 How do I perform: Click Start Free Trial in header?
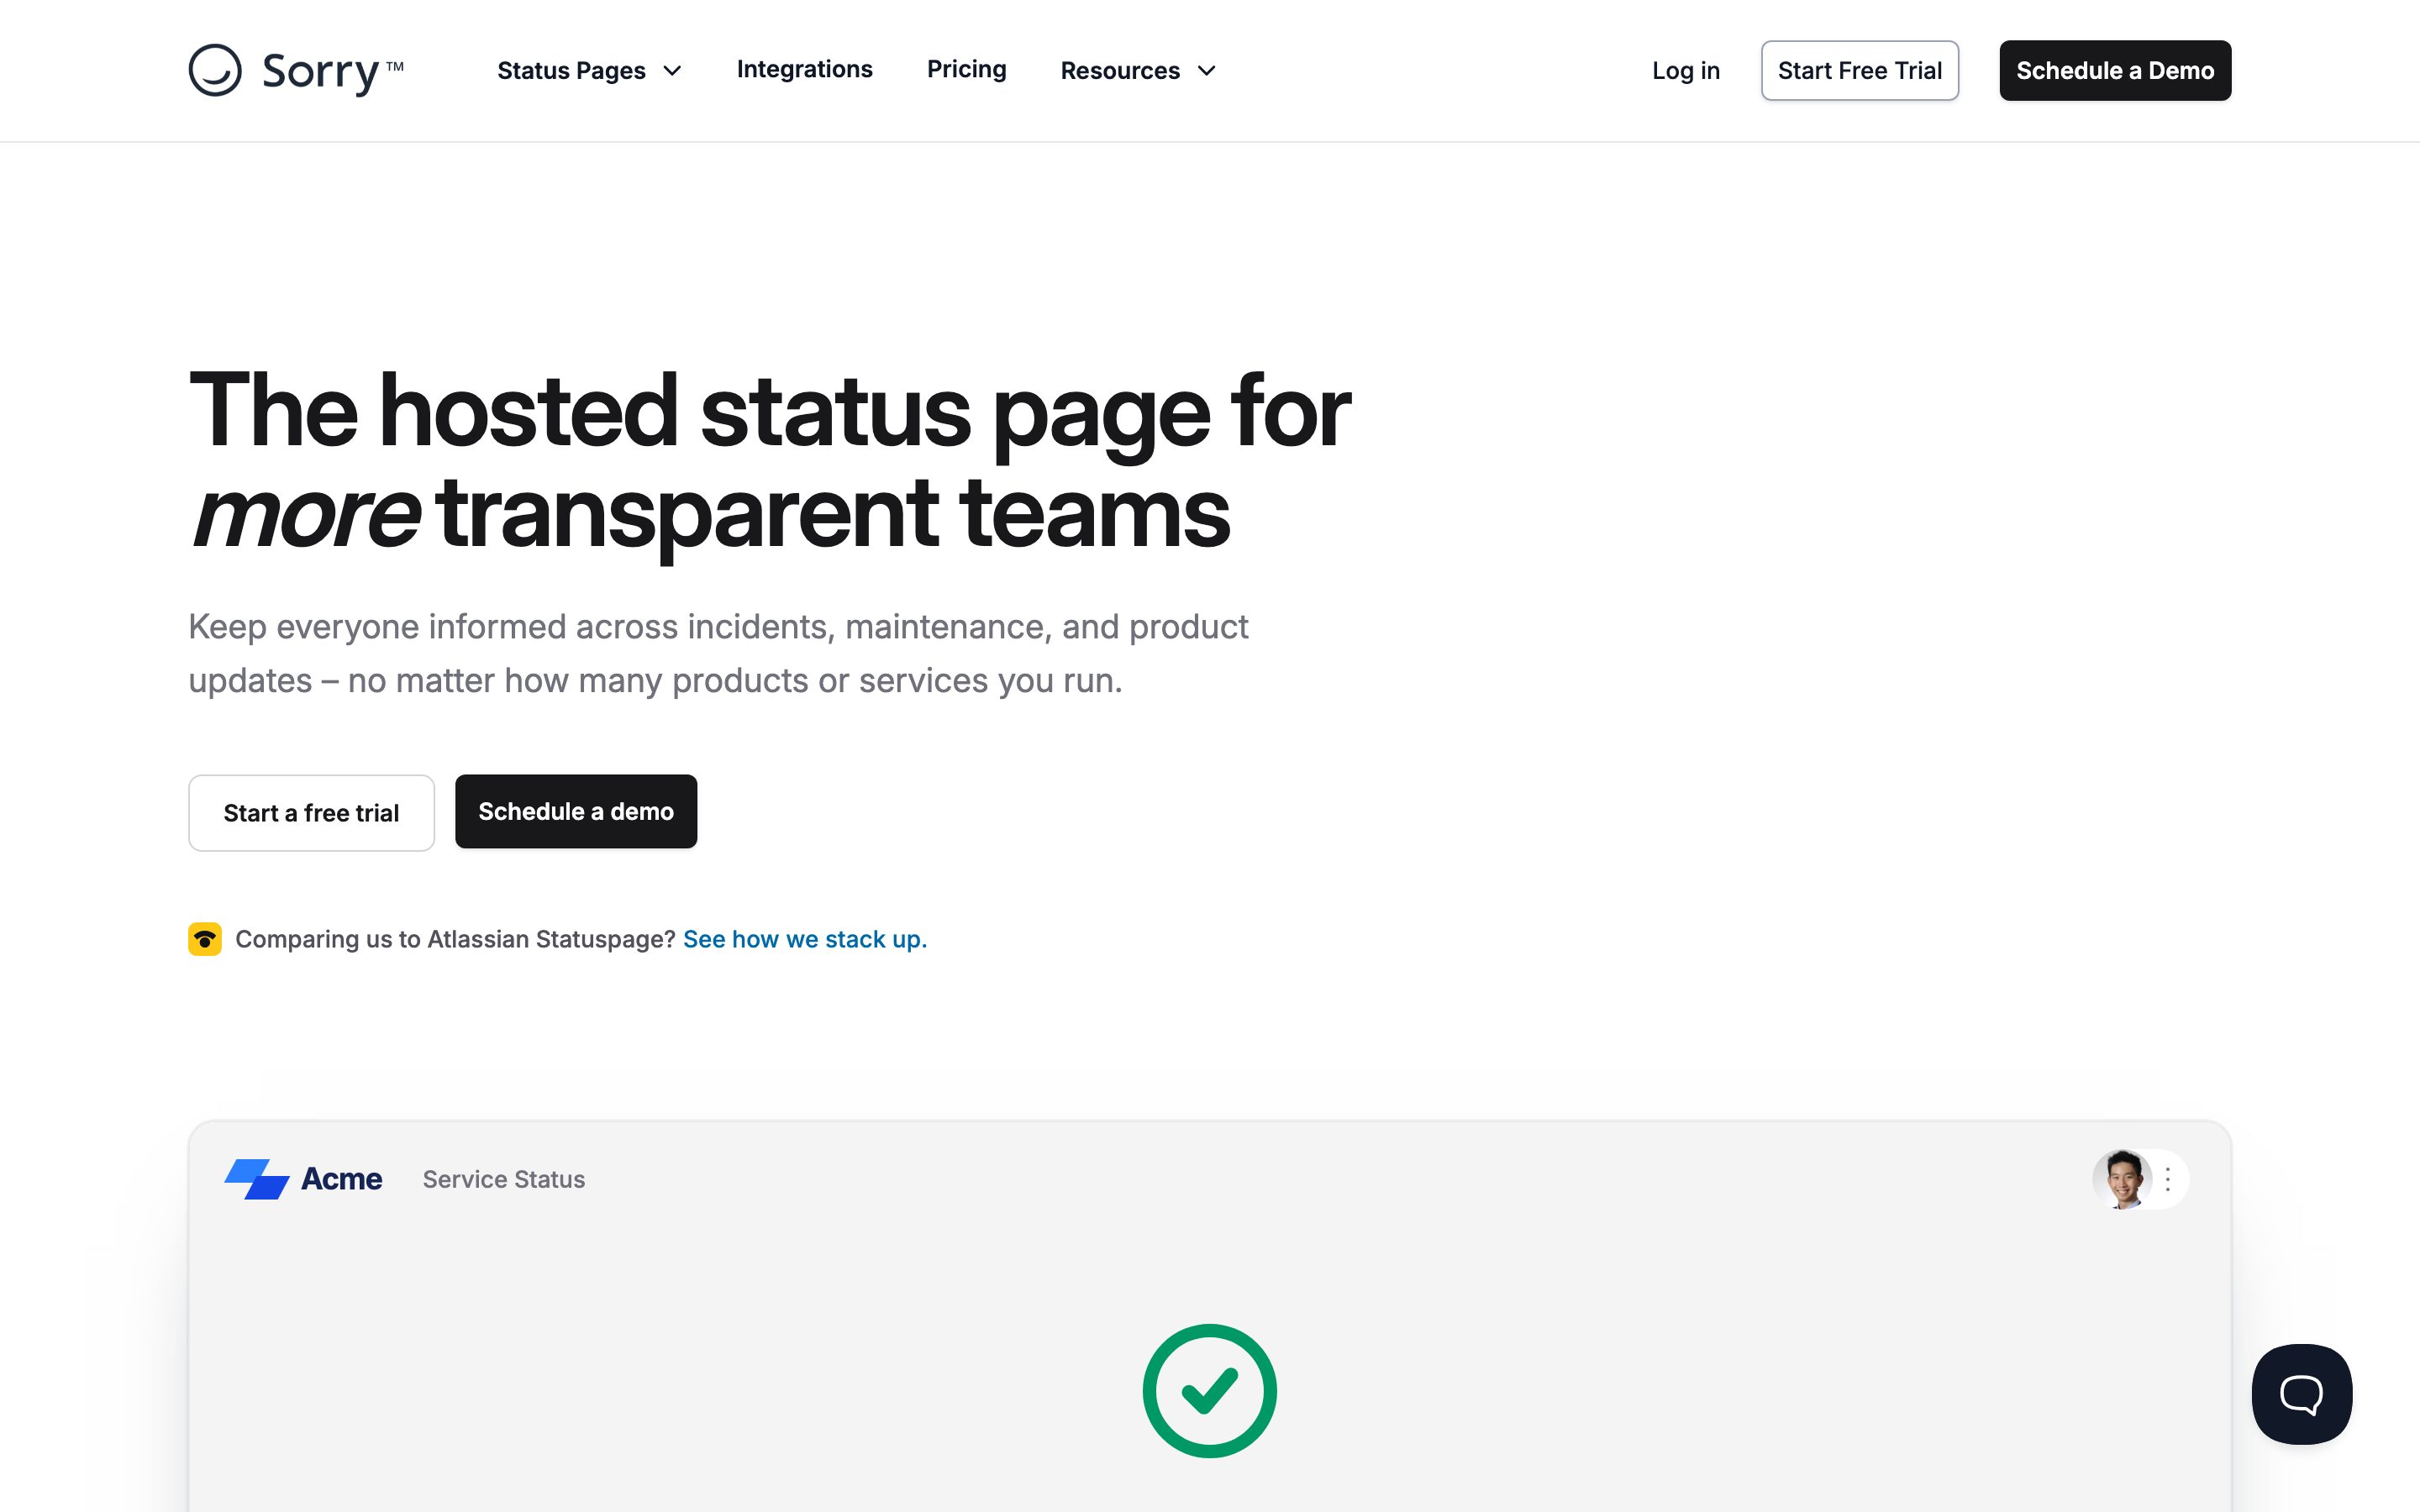(1859, 71)
